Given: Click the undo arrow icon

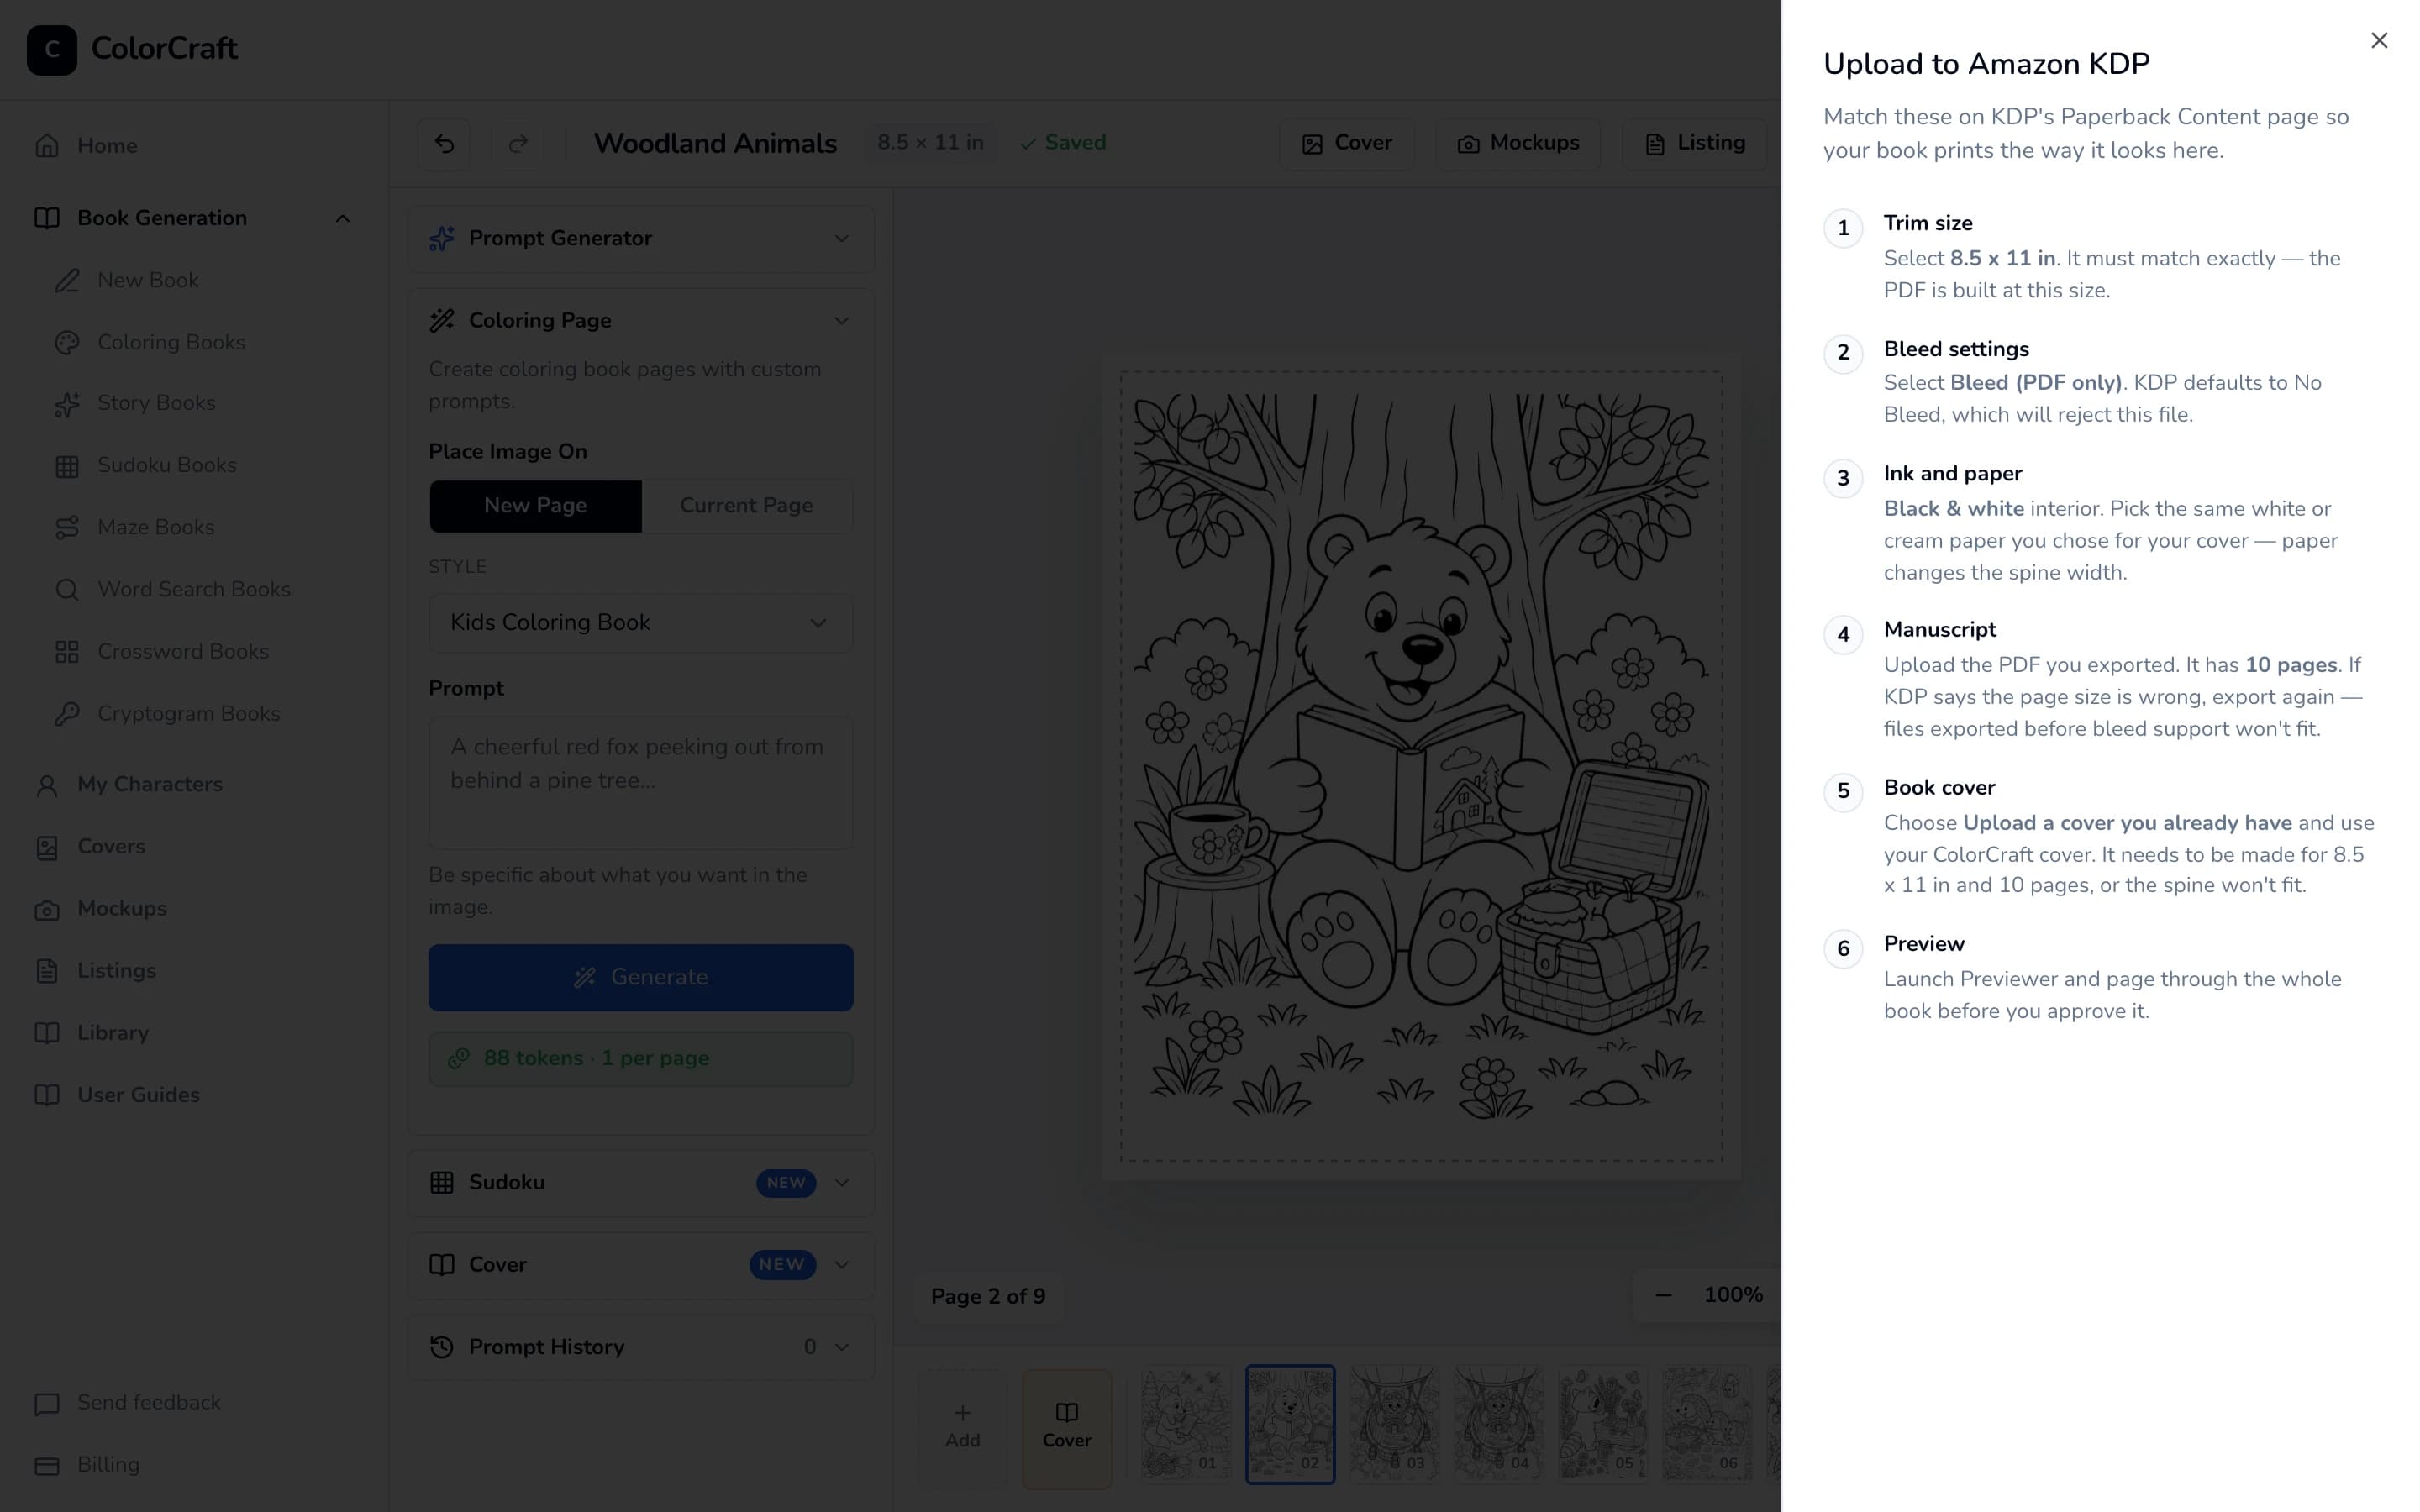Looking at the screenshot, I should click(444, 144).
